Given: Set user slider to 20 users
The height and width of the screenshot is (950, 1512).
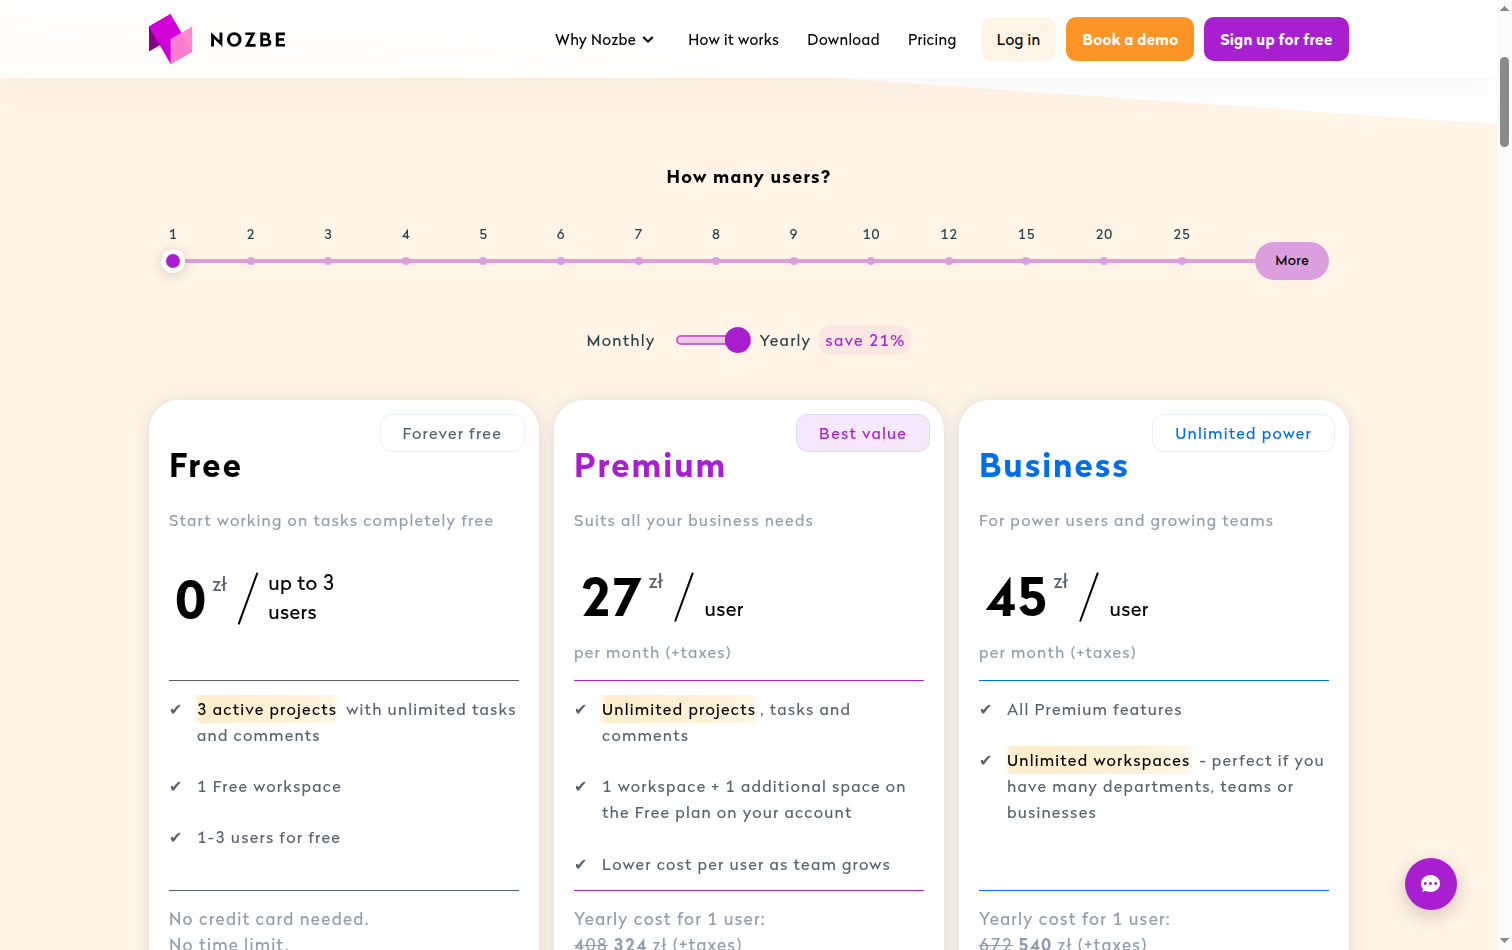Looking at the screenshot, I should click(1104, 261).
